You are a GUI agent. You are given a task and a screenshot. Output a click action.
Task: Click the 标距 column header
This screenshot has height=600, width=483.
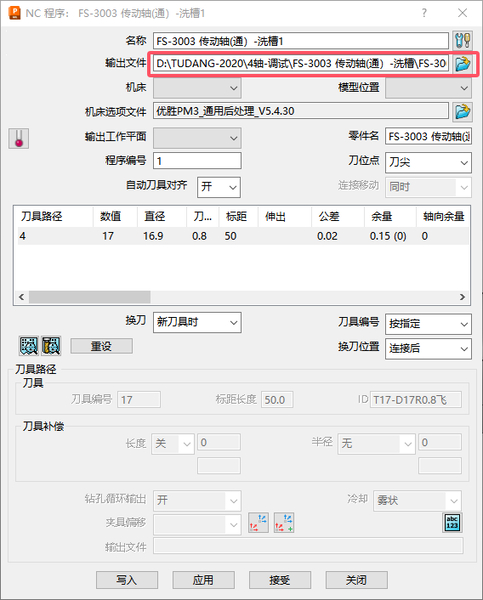(x=238, y=217)
